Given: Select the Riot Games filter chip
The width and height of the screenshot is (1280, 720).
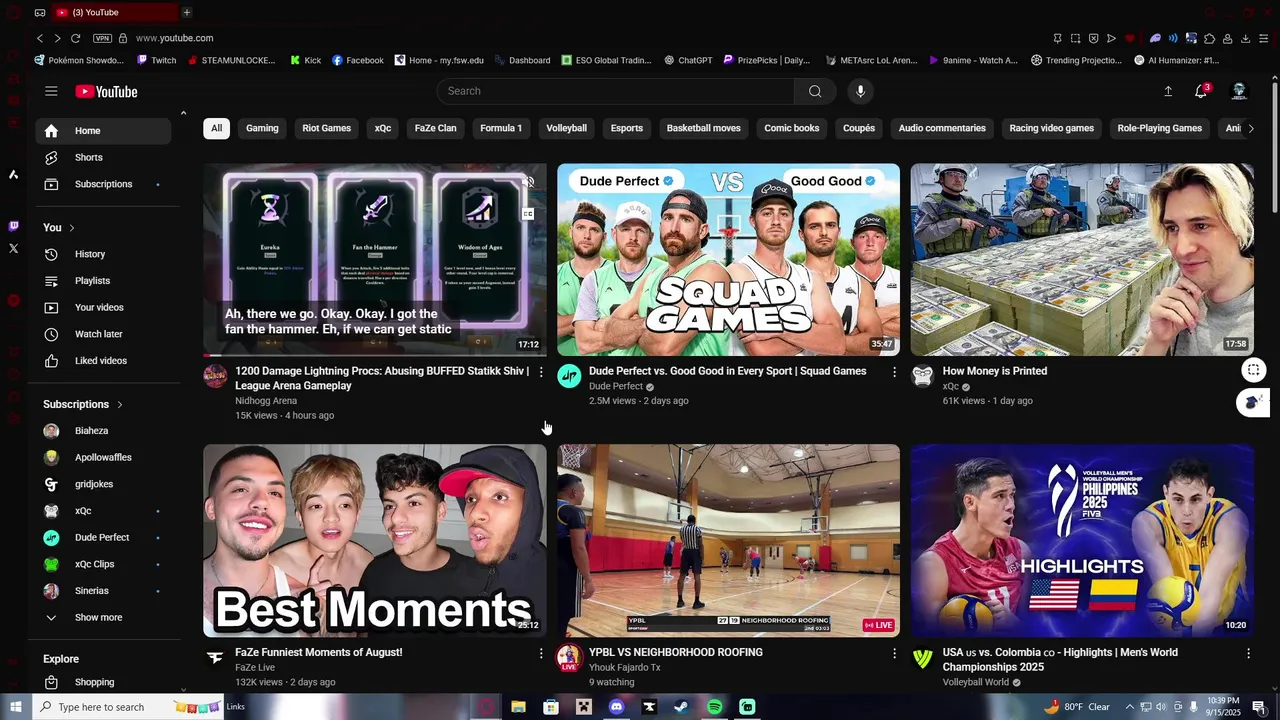Looking at the screenshot, I should tap(327, 128).
